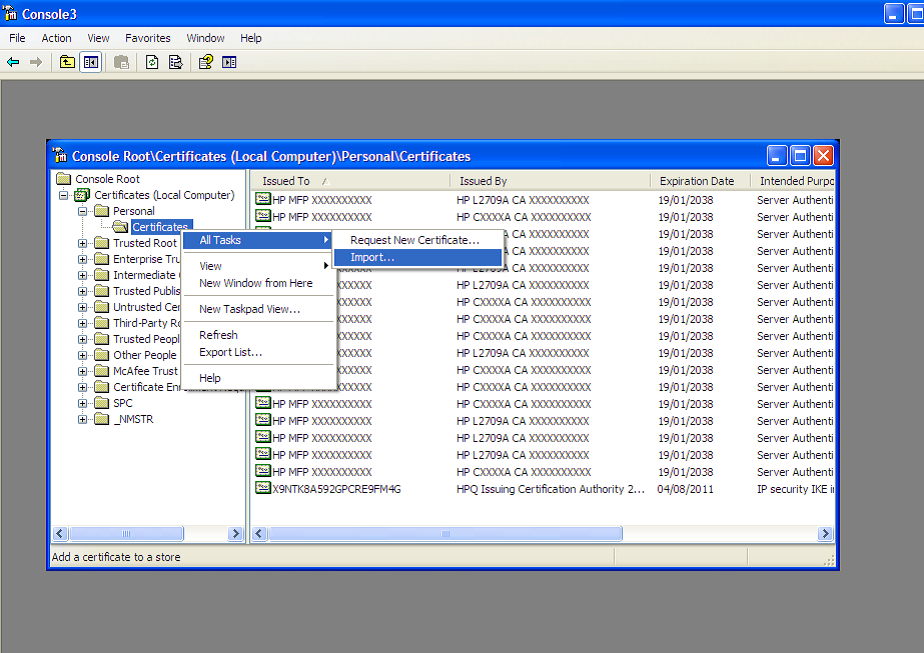This screenshot has height=653, width=924.
Task: Click Export List... in context menu
Action: (230, 352)
